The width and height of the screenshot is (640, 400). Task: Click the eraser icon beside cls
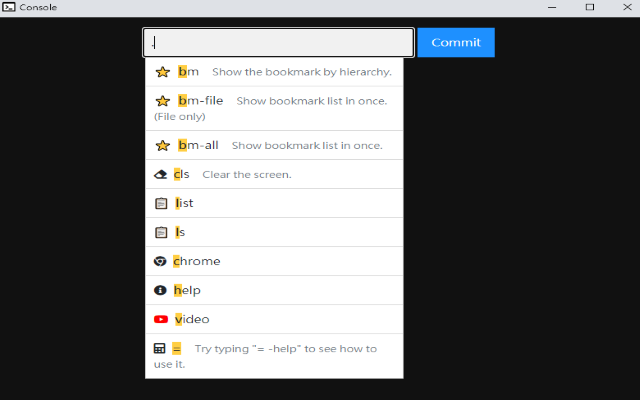161,174
